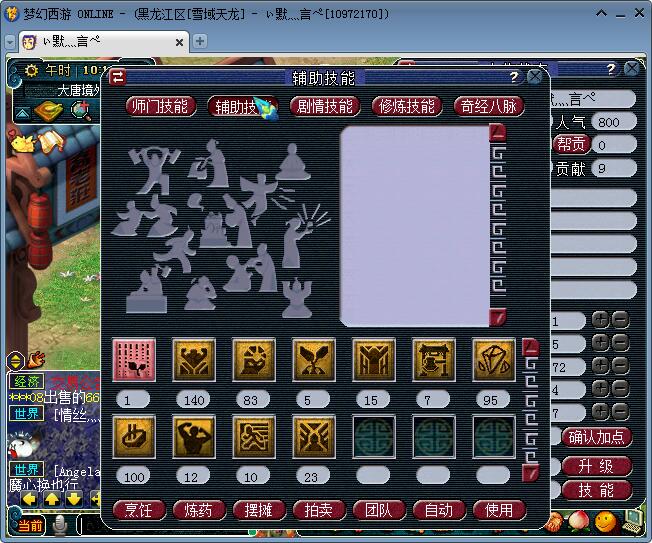Click 技能 button in character panel
Image resolution: width=652 pixels, height=543 pixels.
pos(597,491)
